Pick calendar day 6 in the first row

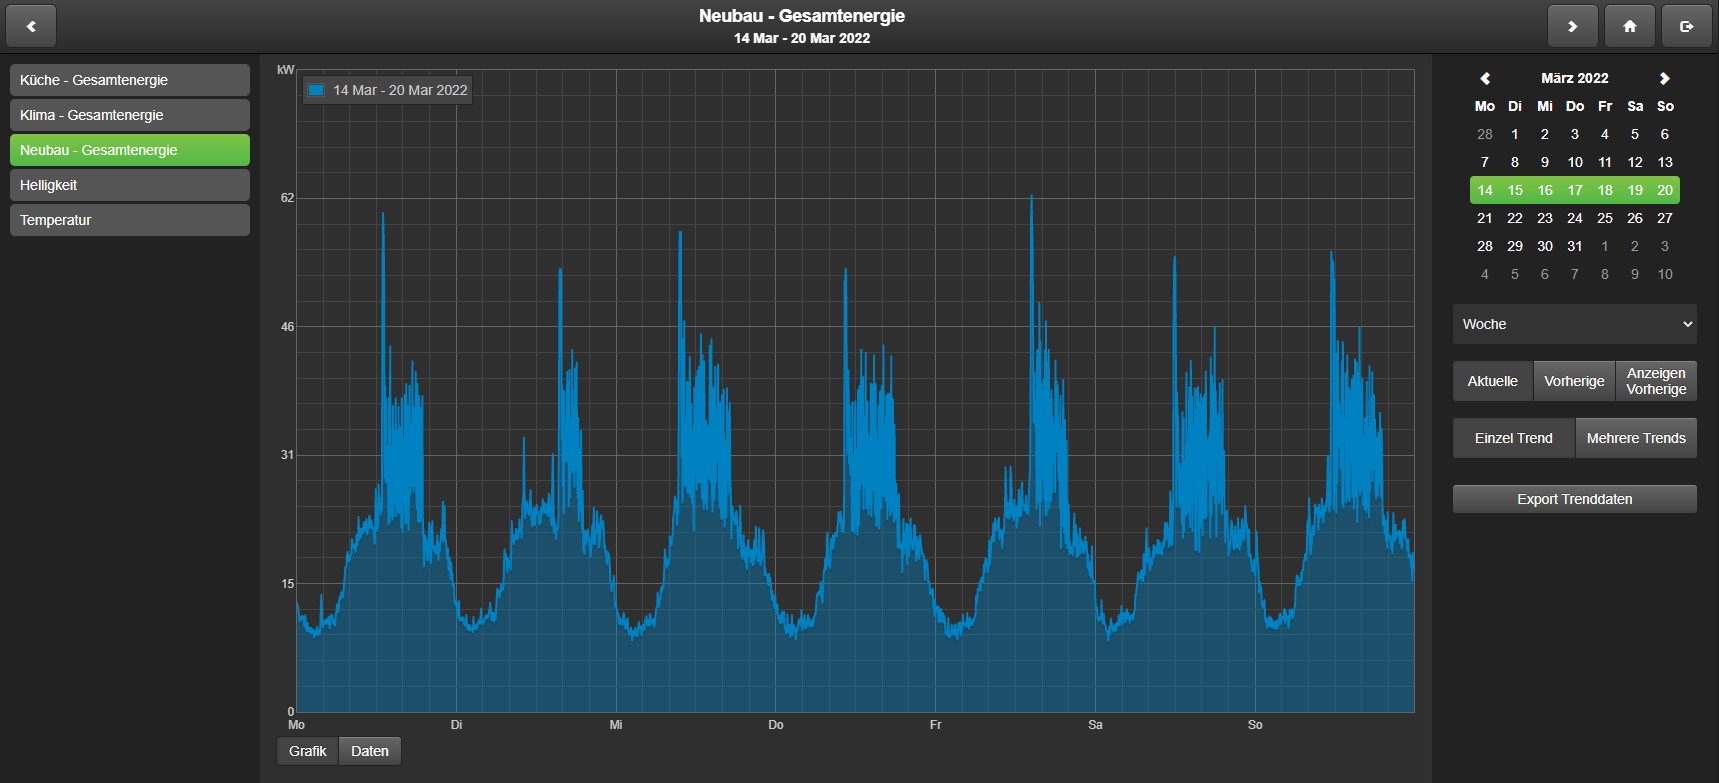pos(1665,134)
